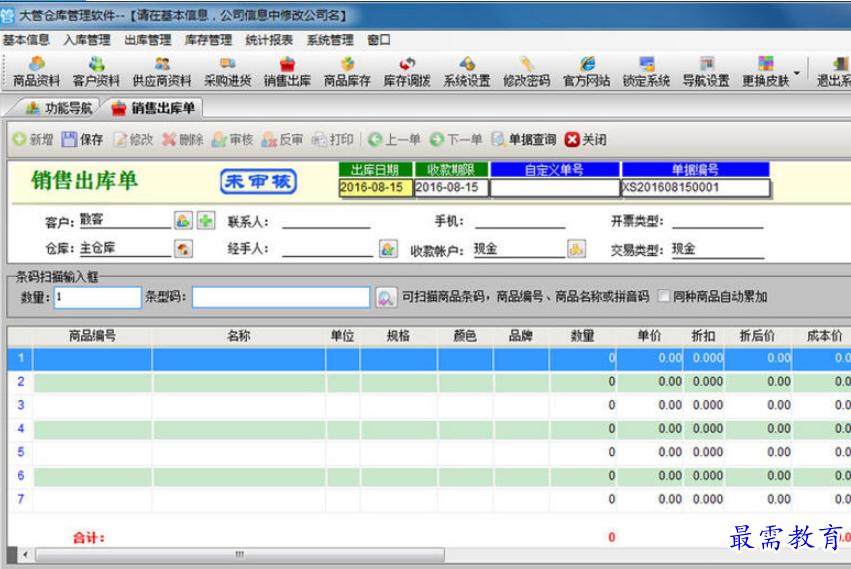Add new customer with green plus icon
The image size is (851, 569).
tap(206, 220)
